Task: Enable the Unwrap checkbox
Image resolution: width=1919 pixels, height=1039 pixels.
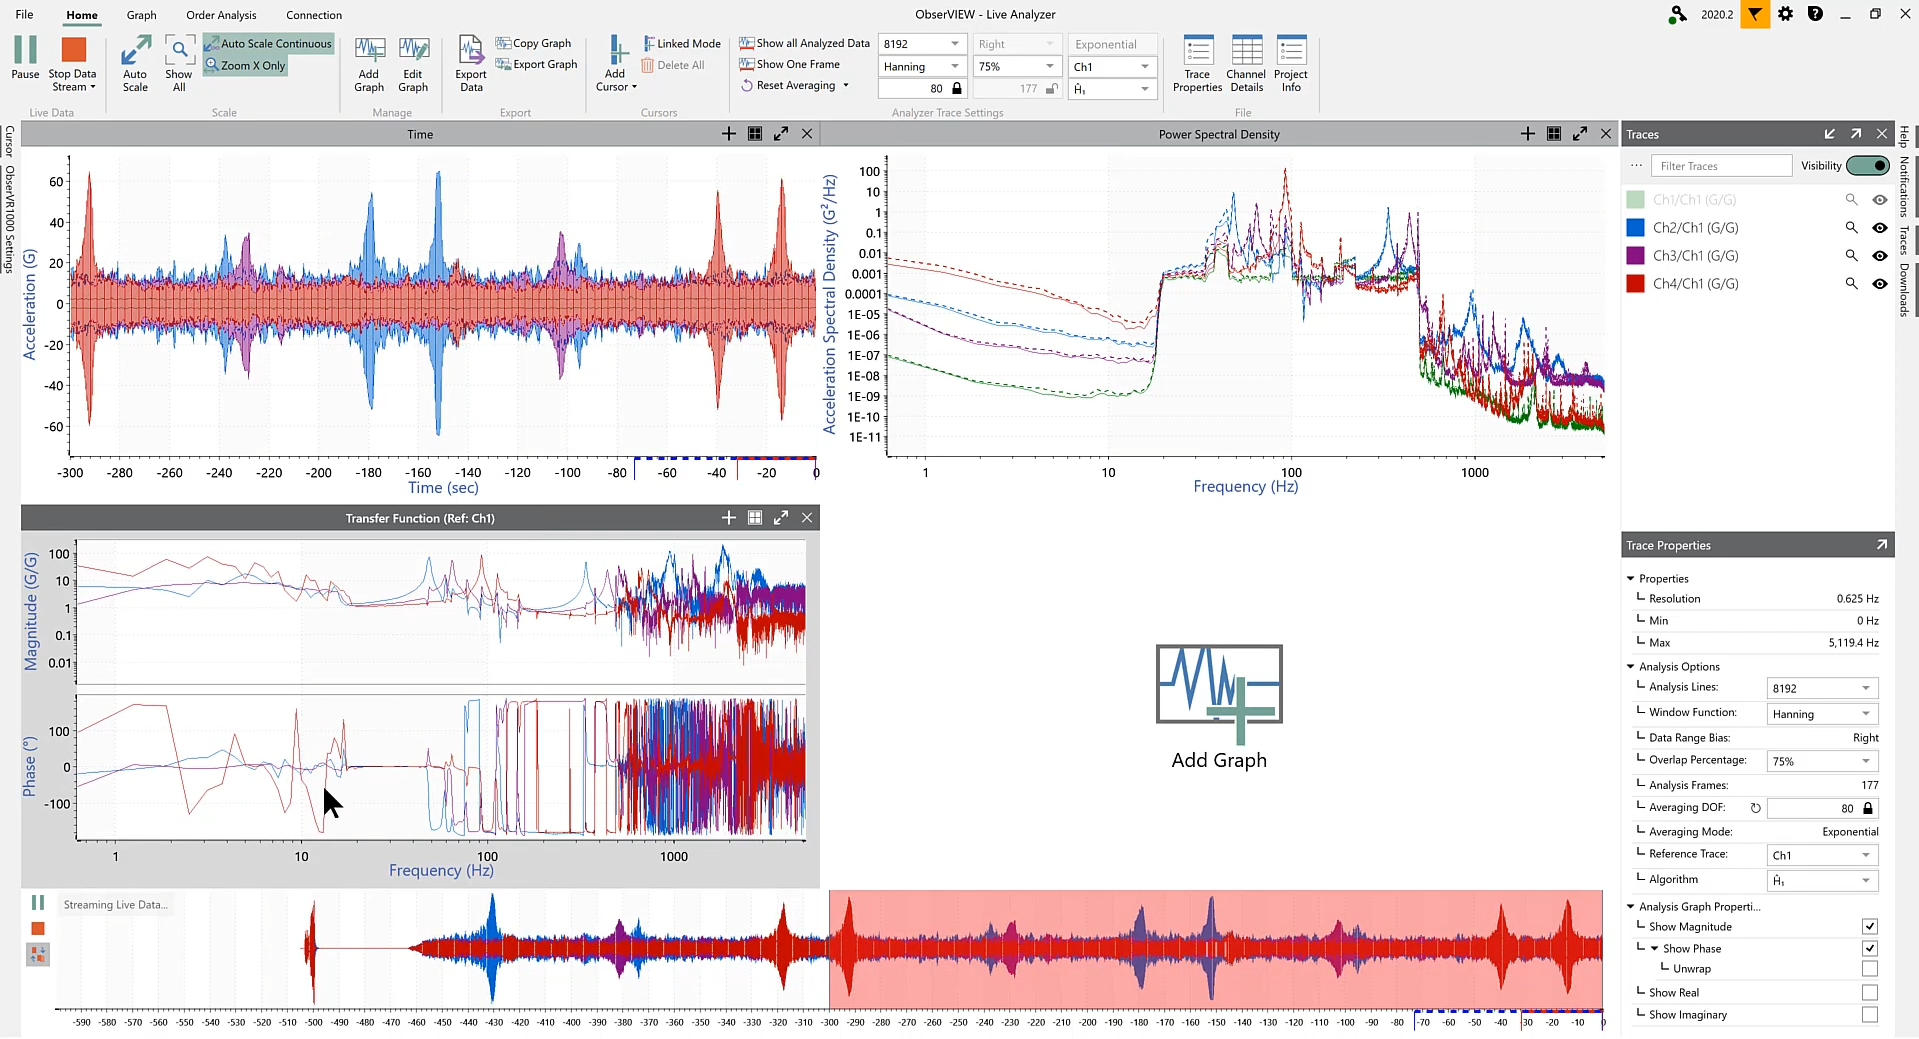Action: (x=1869, y=968)
